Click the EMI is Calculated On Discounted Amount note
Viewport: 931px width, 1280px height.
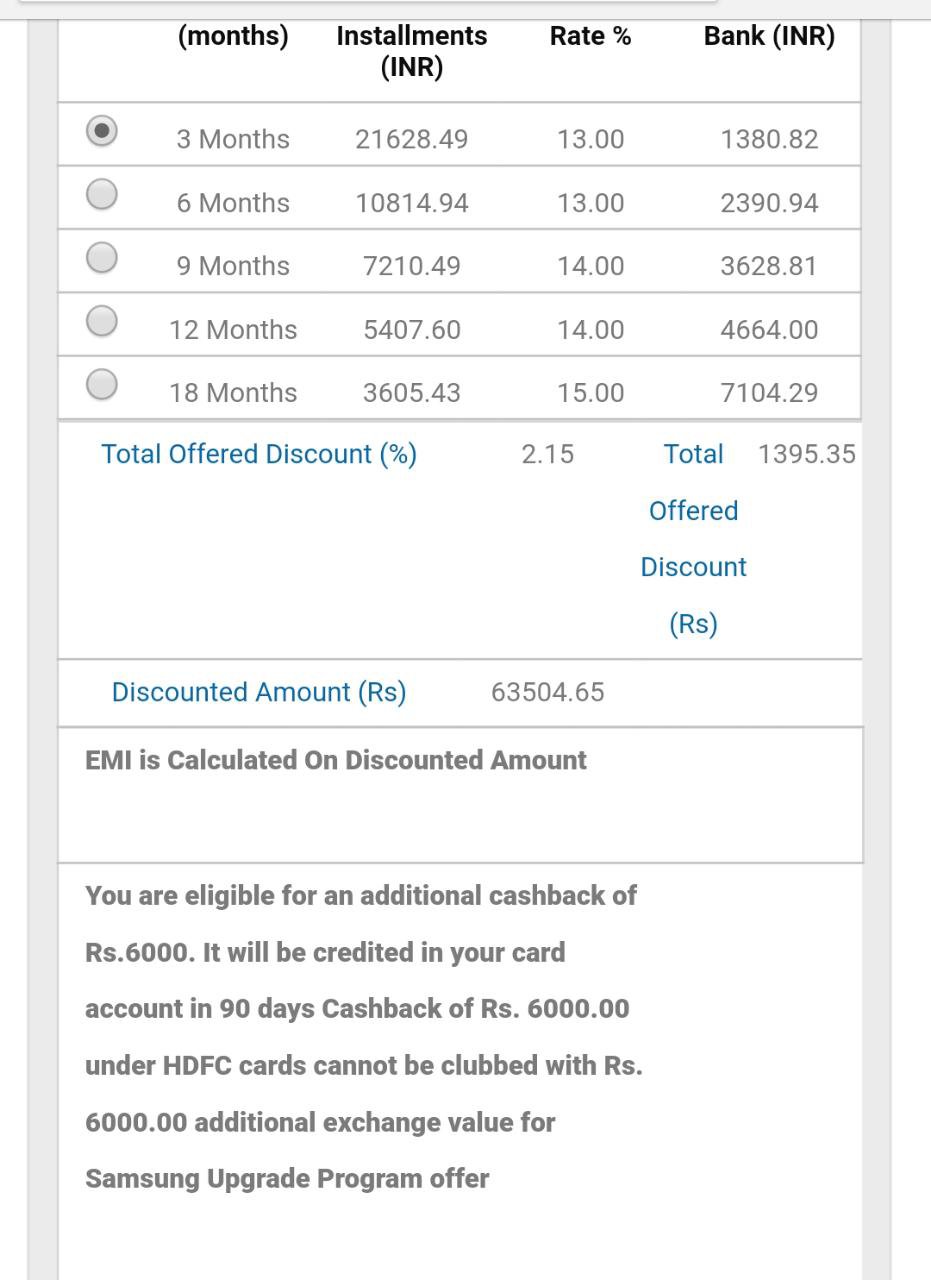tap(336, 760)
